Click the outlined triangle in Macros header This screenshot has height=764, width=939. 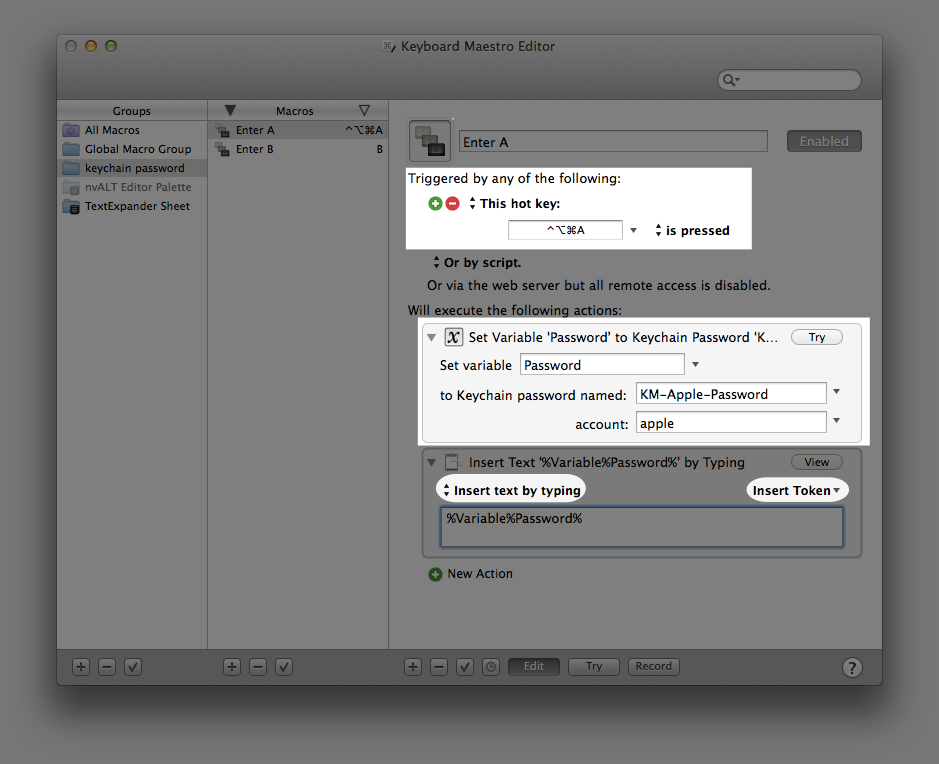[364, 111]
